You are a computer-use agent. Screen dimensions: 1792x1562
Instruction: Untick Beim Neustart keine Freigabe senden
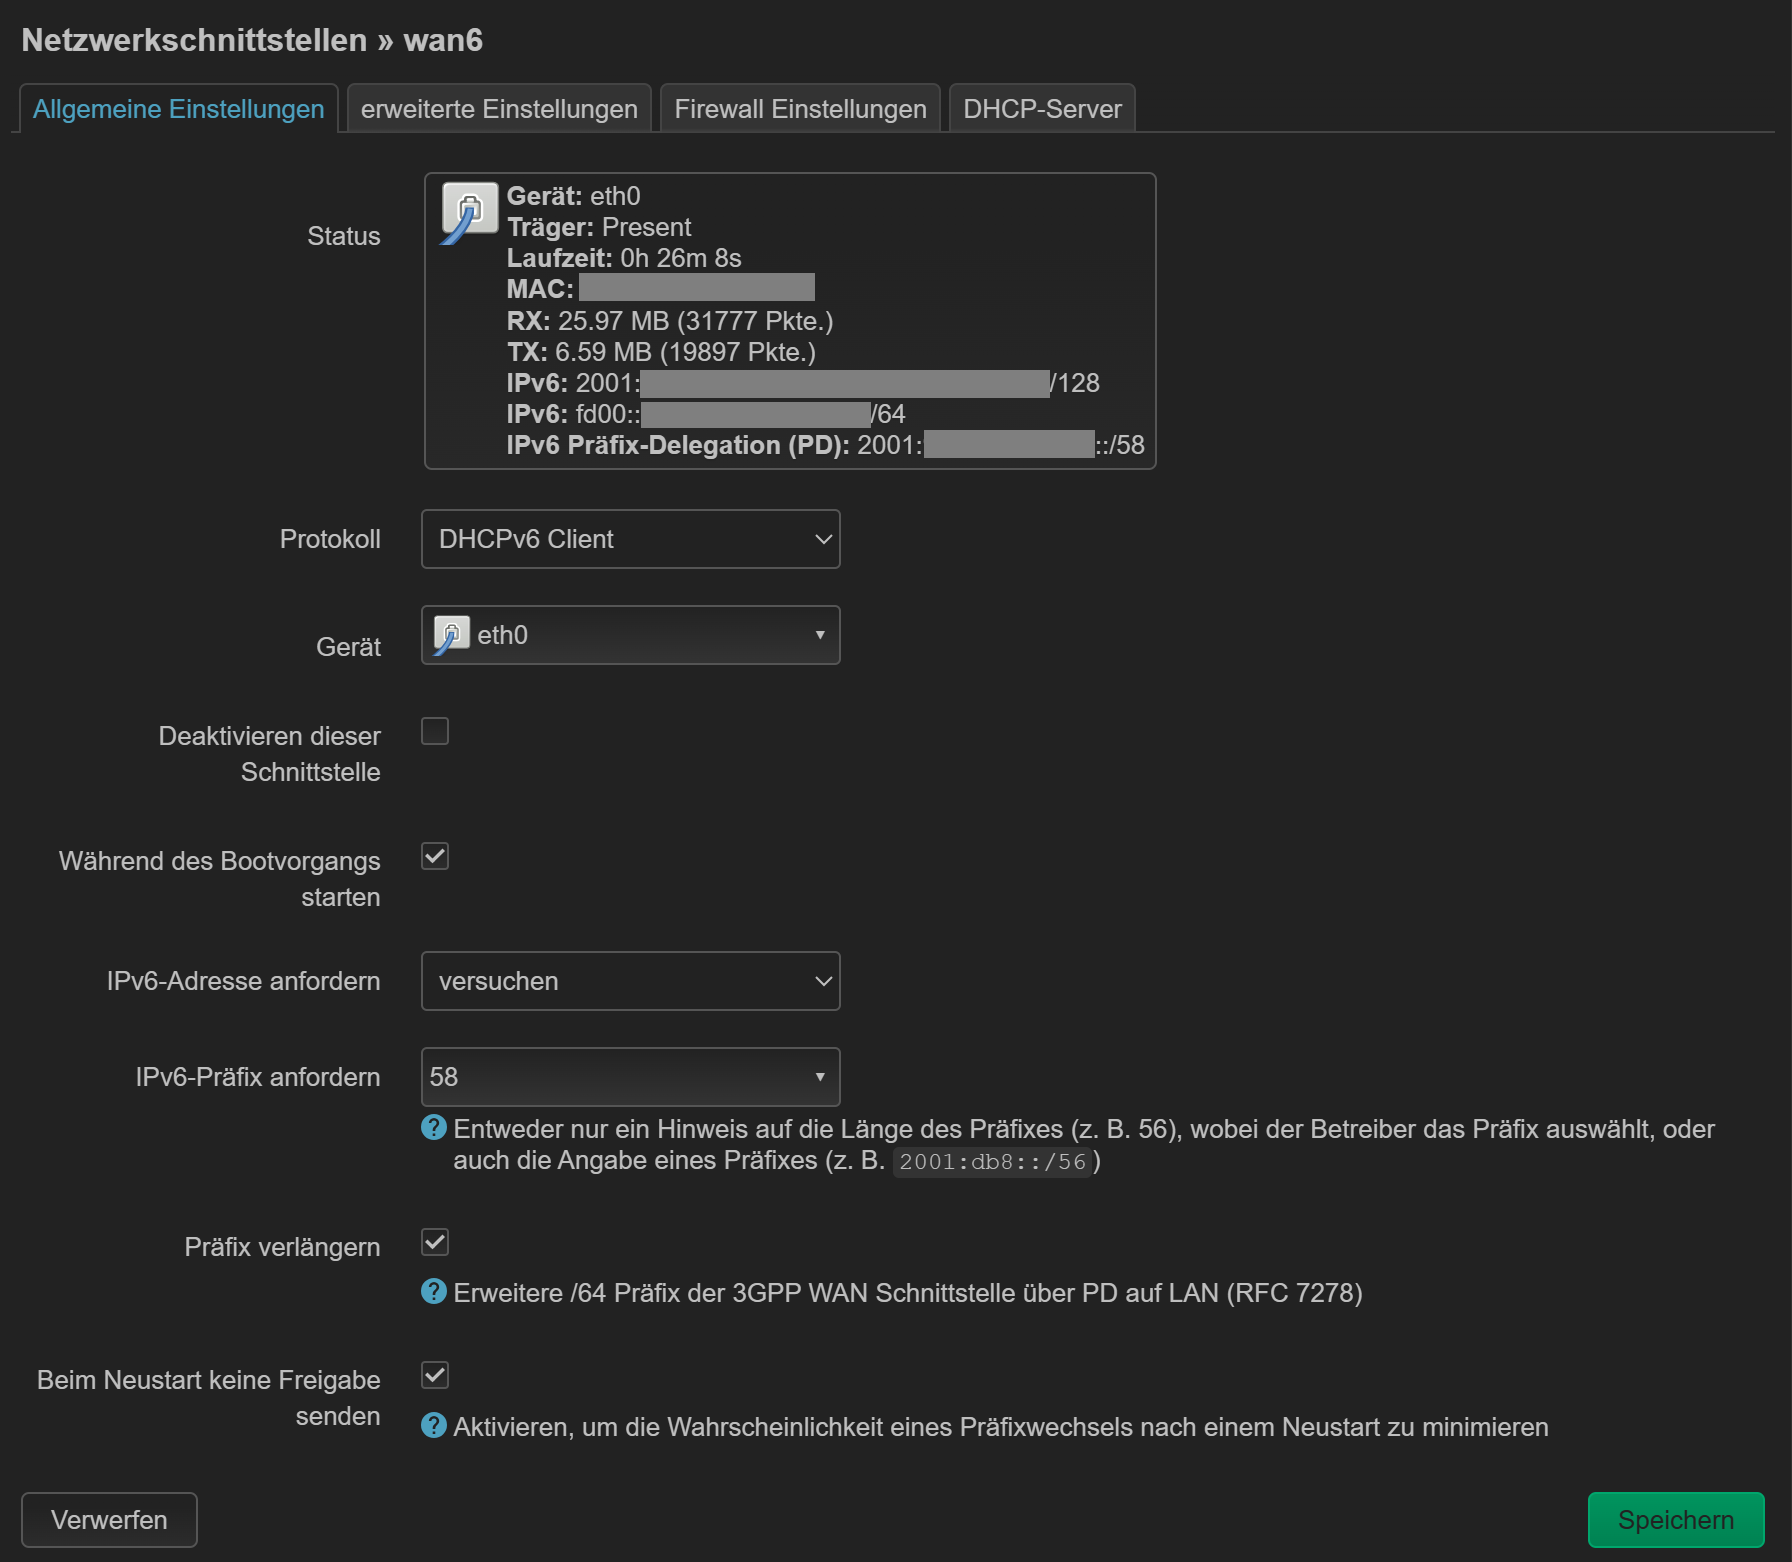435,1375
